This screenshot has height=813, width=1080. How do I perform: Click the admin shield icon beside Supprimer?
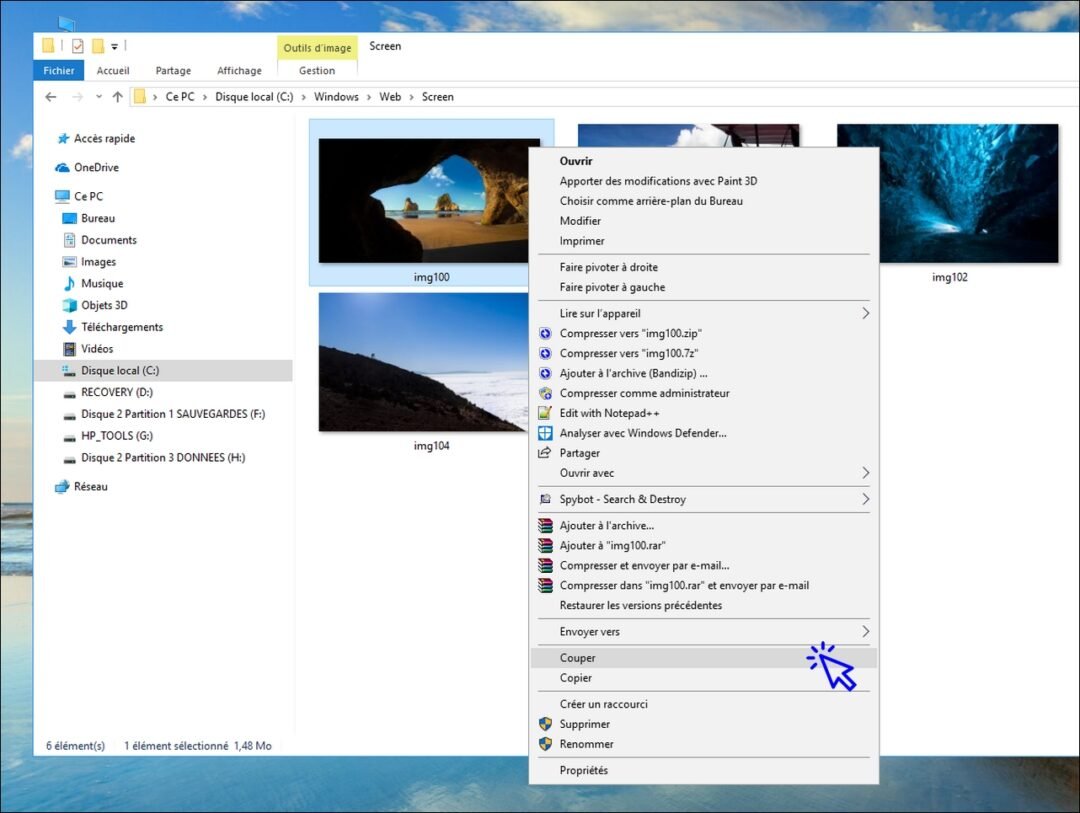[545, 724]
